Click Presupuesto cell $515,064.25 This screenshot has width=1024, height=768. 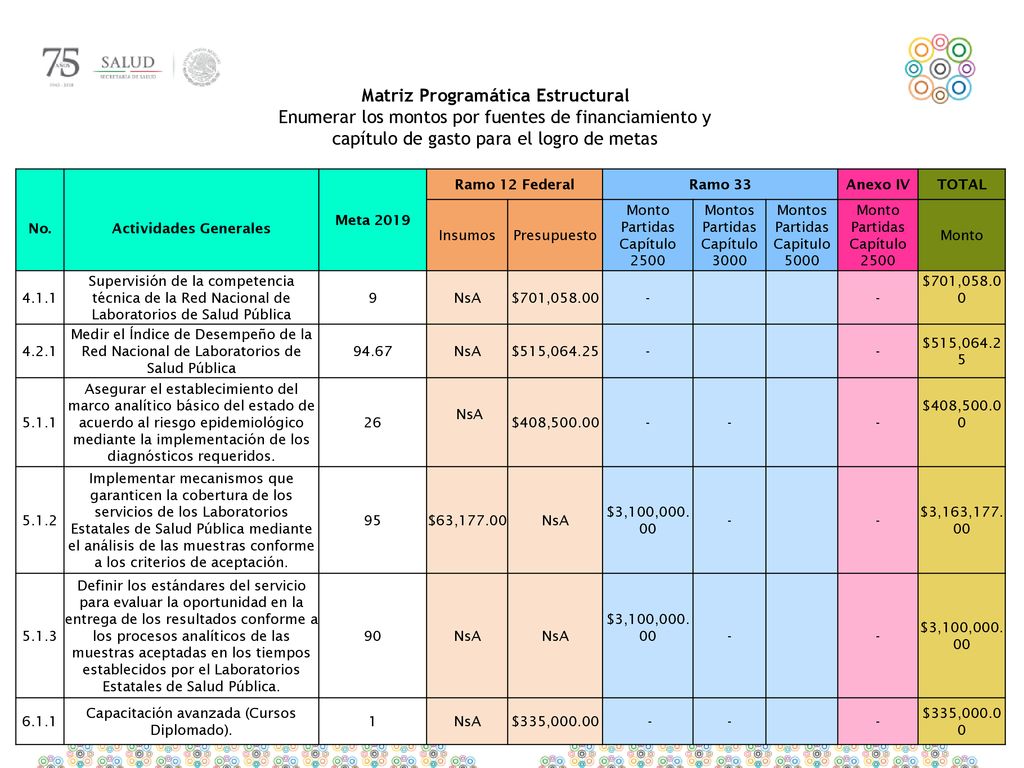tap(555, 351)
